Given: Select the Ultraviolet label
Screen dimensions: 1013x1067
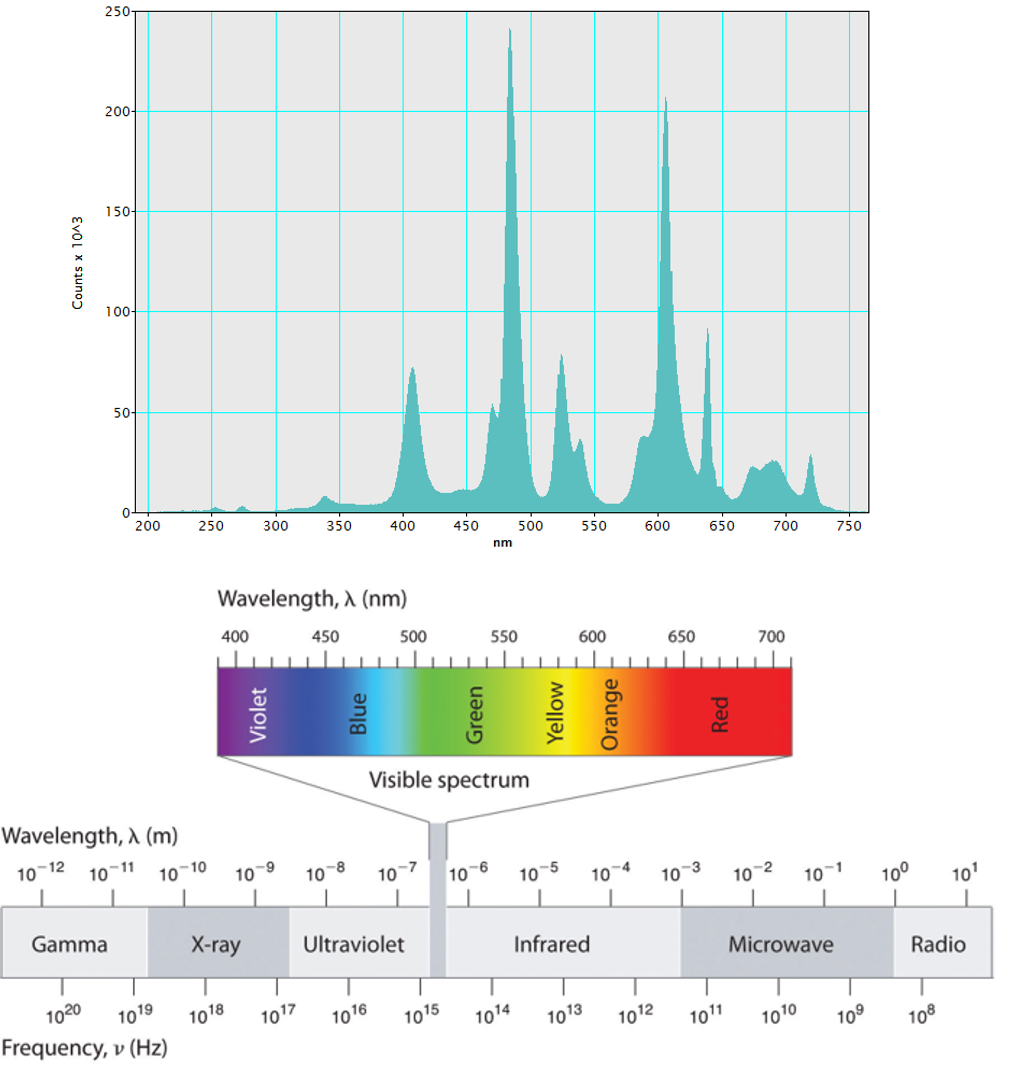Looking at the screenshot, I should coord(356,943).
